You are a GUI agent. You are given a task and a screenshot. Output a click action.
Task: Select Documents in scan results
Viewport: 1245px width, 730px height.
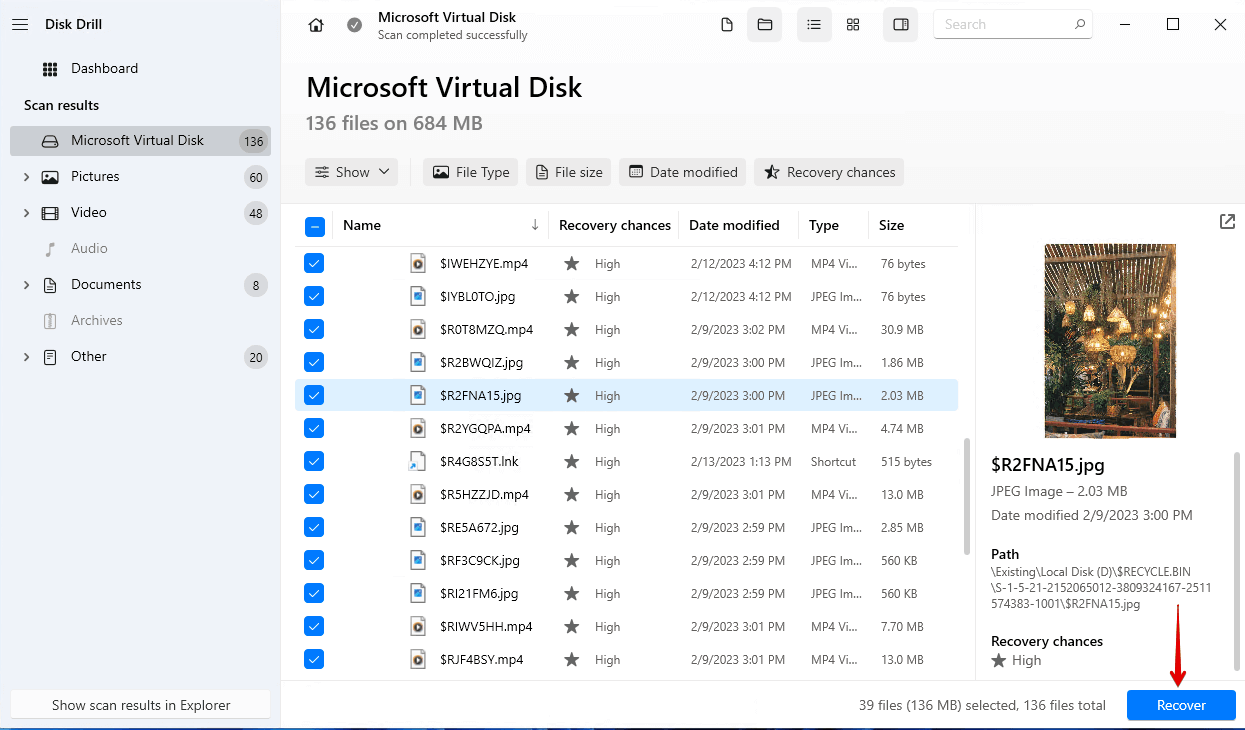(x=106, y=285)
